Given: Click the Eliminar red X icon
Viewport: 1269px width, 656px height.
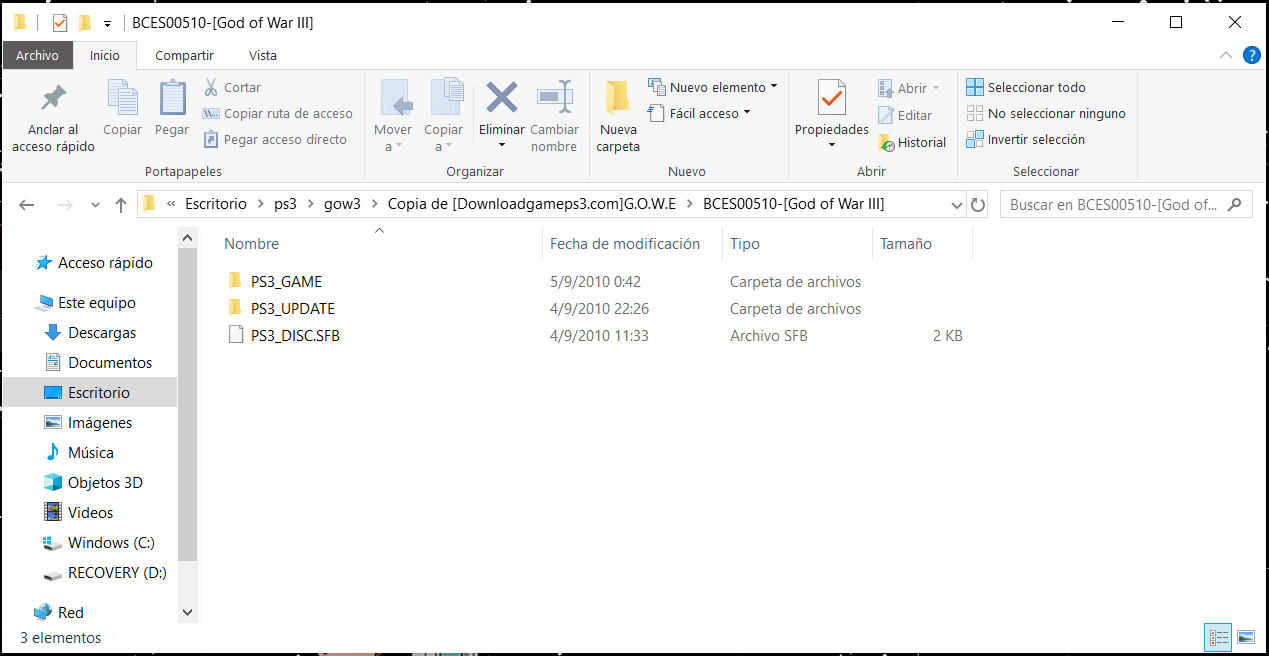Looking at the screenshot, I should tap(501, 97).
